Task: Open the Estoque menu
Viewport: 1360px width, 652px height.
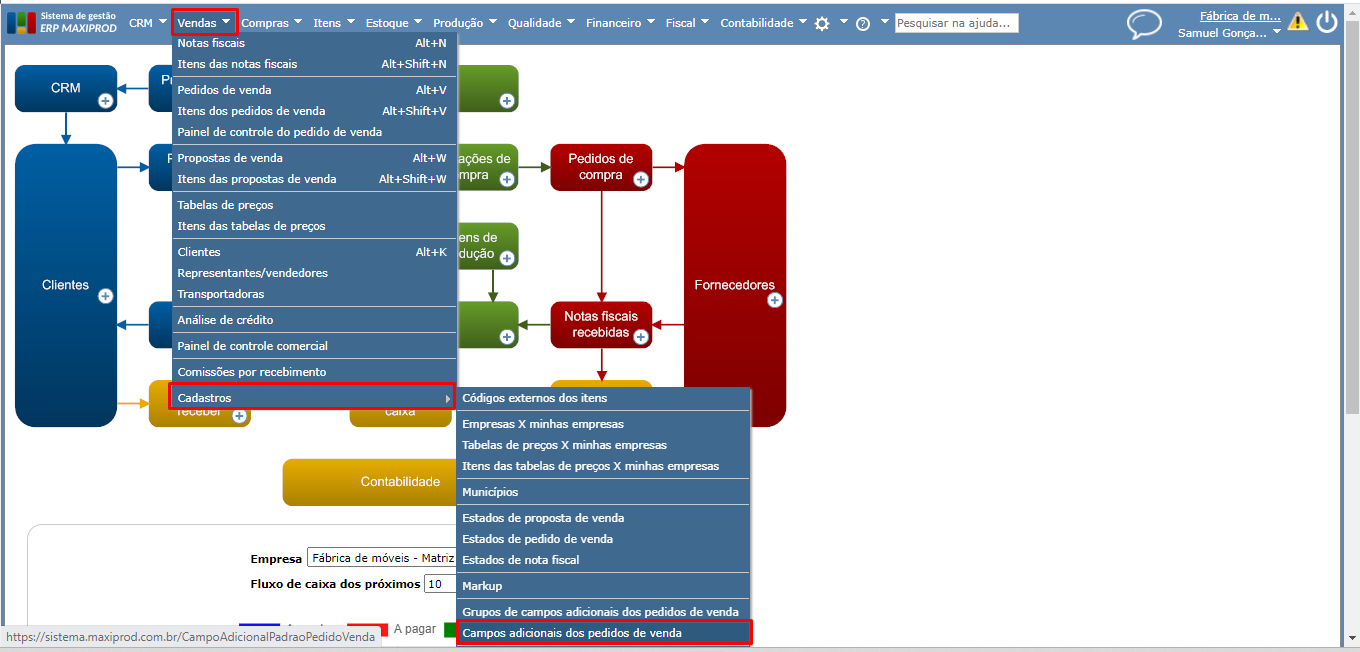Action: point(394,22)
